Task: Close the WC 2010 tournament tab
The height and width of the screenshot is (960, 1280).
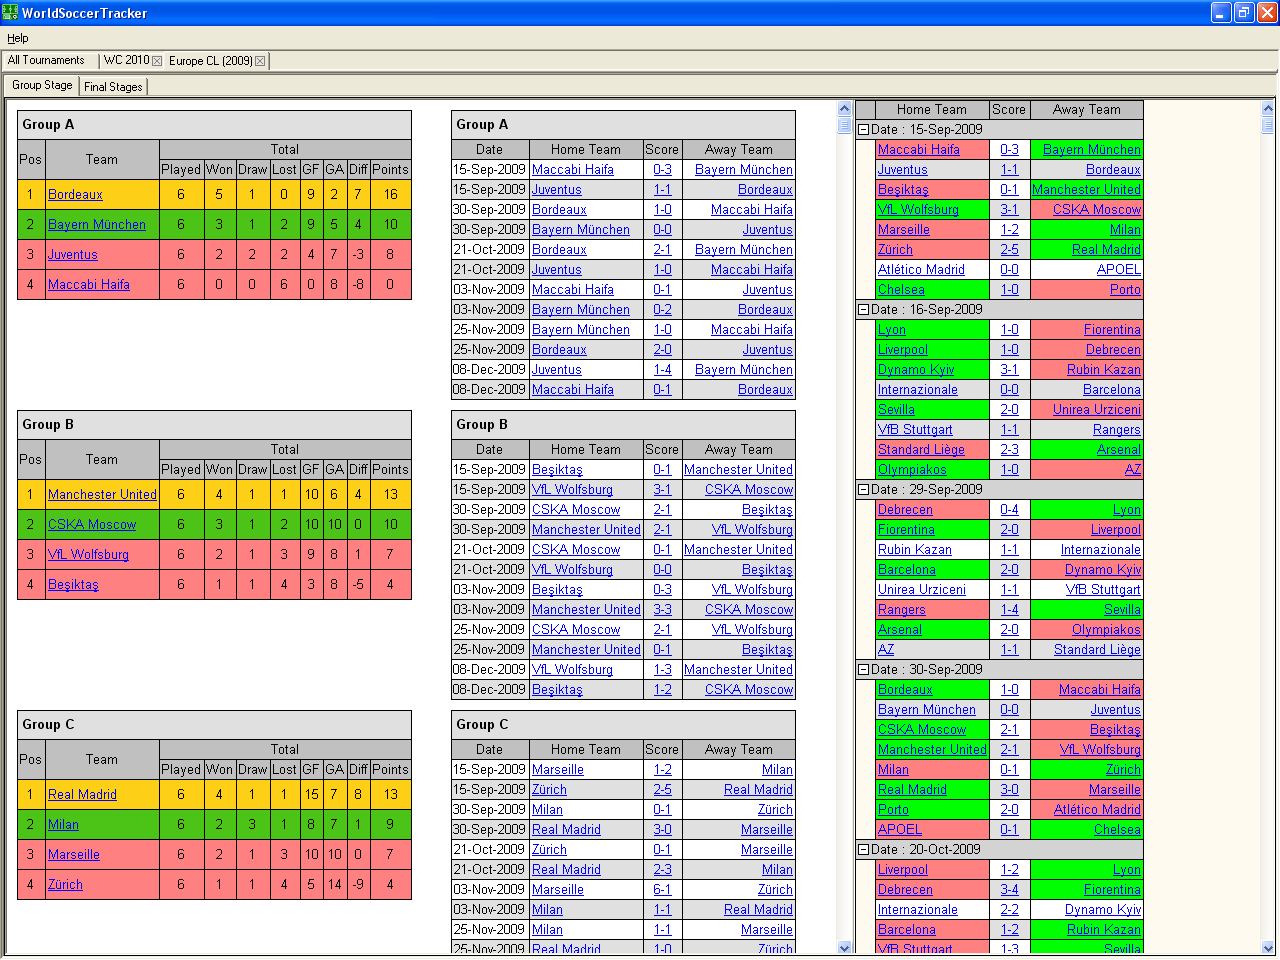Action: click(x=157, y=61)
